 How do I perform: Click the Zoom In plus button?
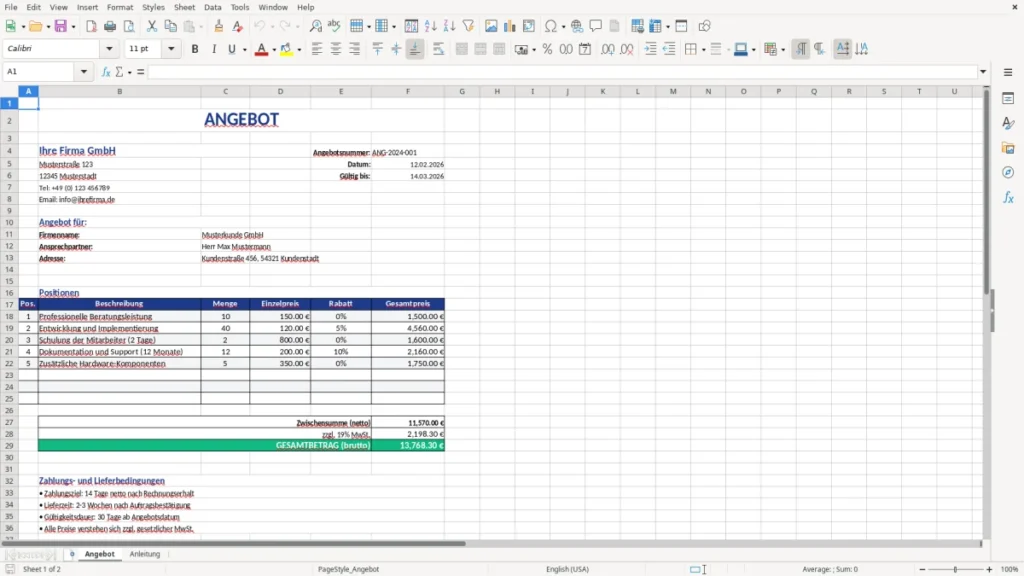click(989, 569)
